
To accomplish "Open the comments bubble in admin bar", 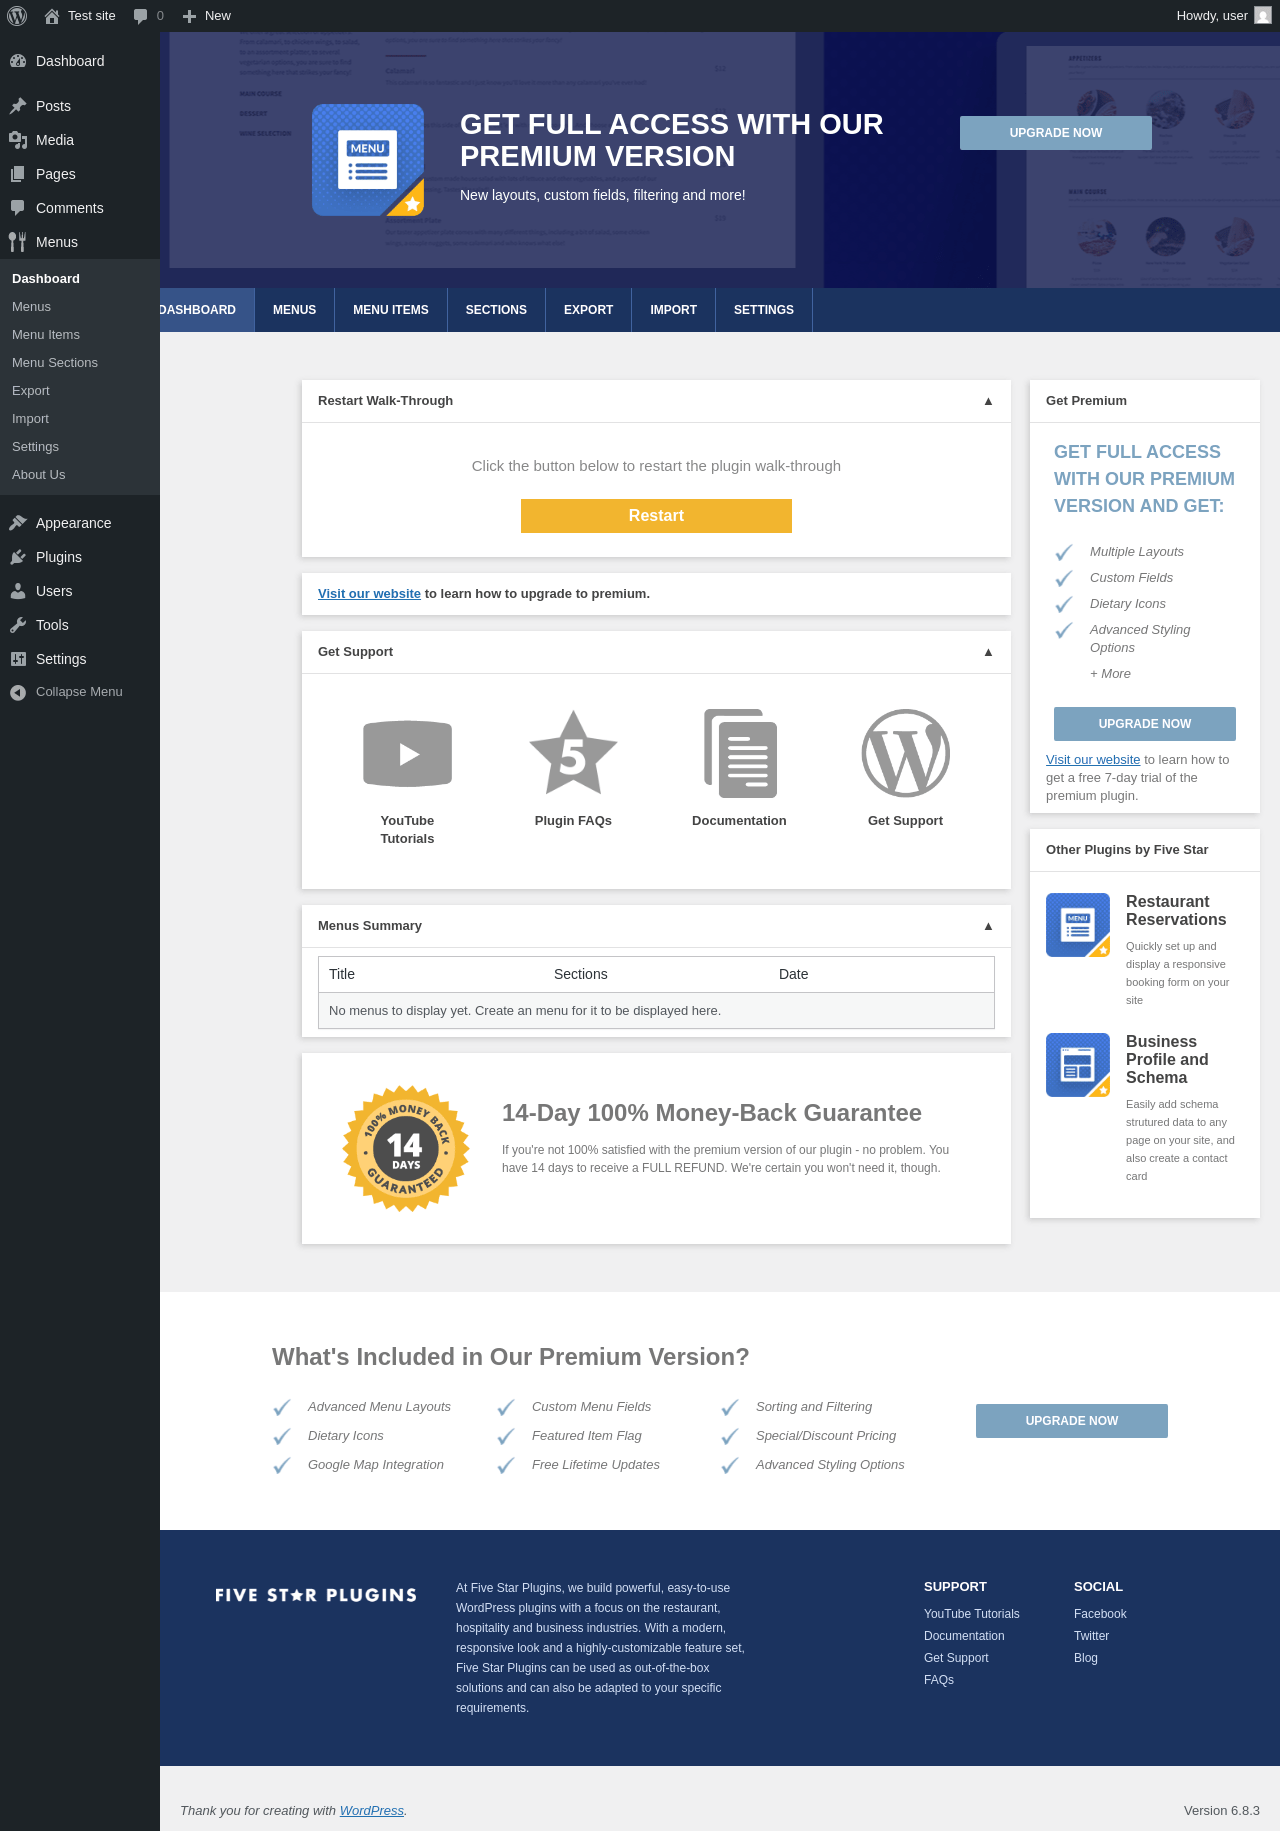I will click(141, 16).
